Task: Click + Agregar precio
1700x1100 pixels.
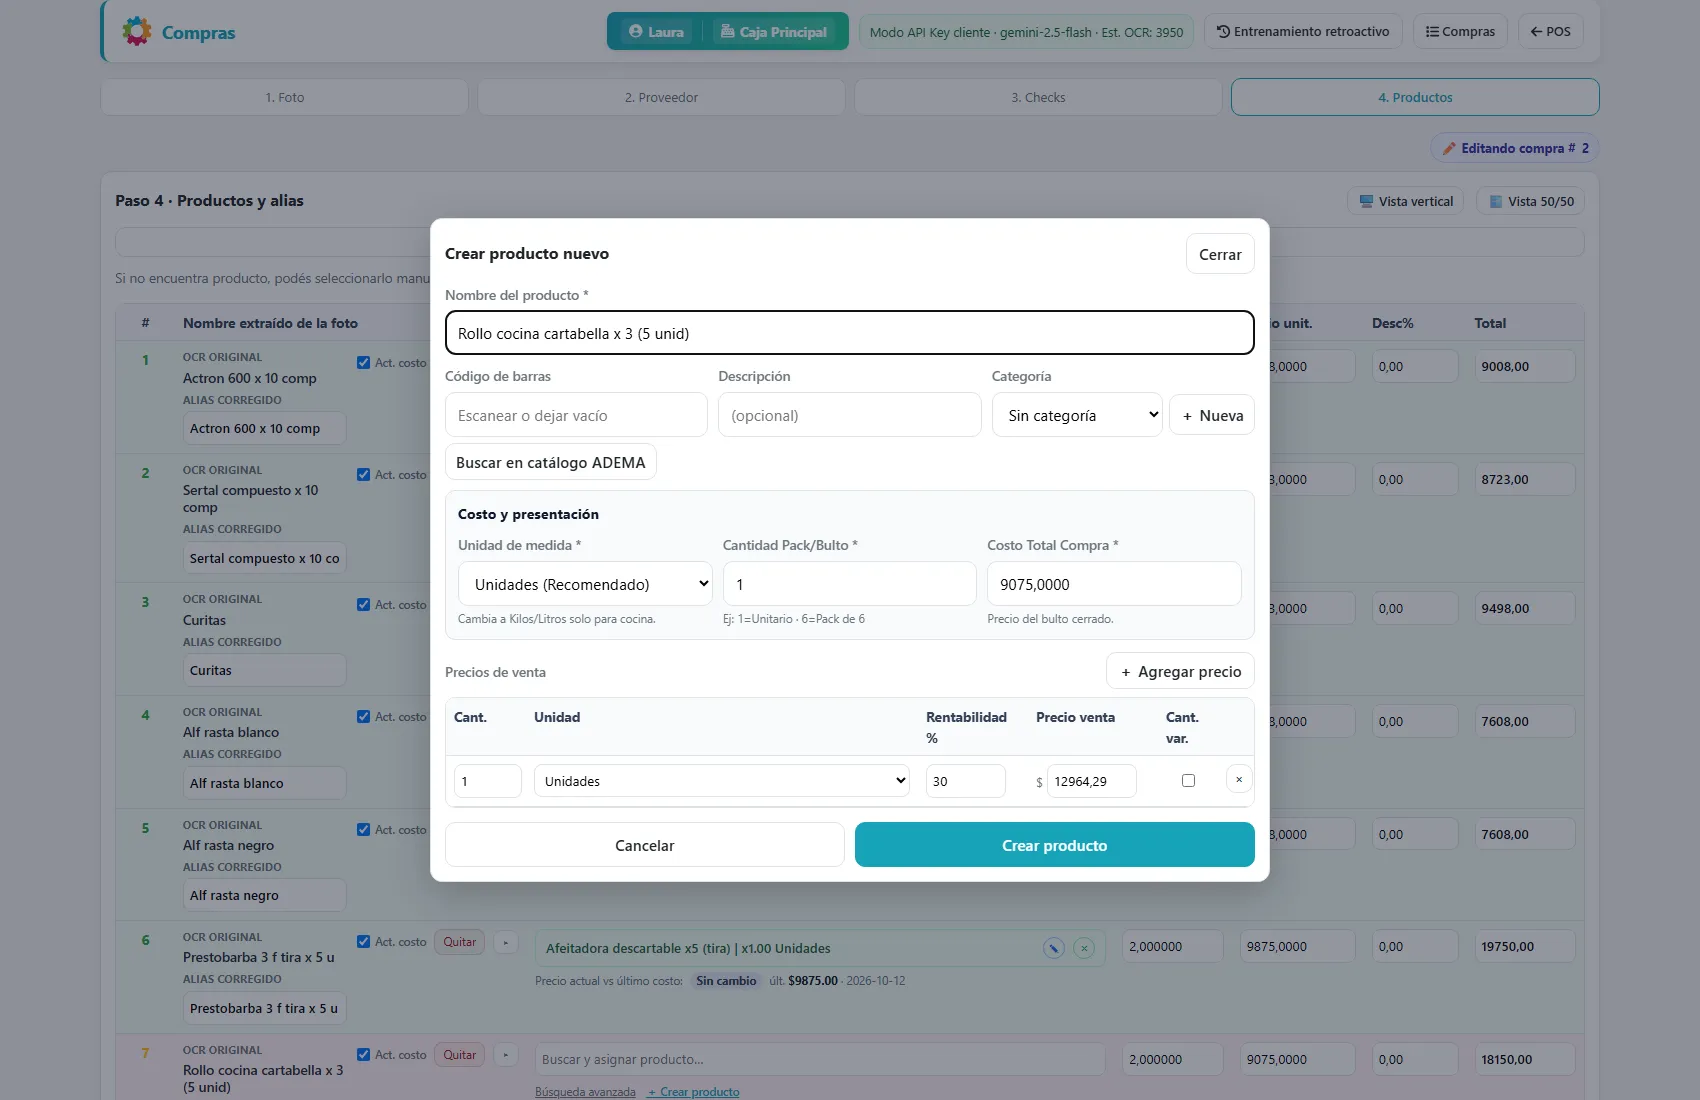Action: pyautogui.click(x=1180, y=671)
